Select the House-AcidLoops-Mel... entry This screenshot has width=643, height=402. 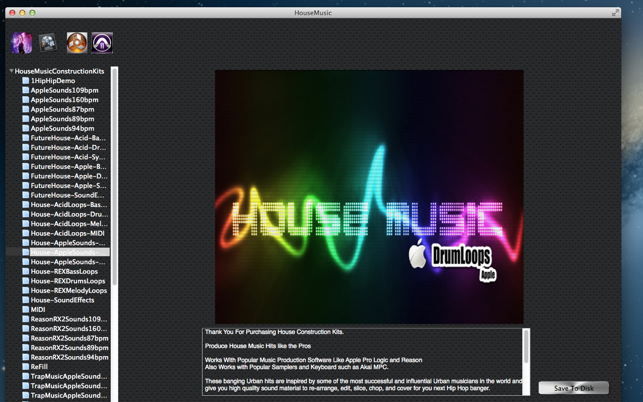69,224
